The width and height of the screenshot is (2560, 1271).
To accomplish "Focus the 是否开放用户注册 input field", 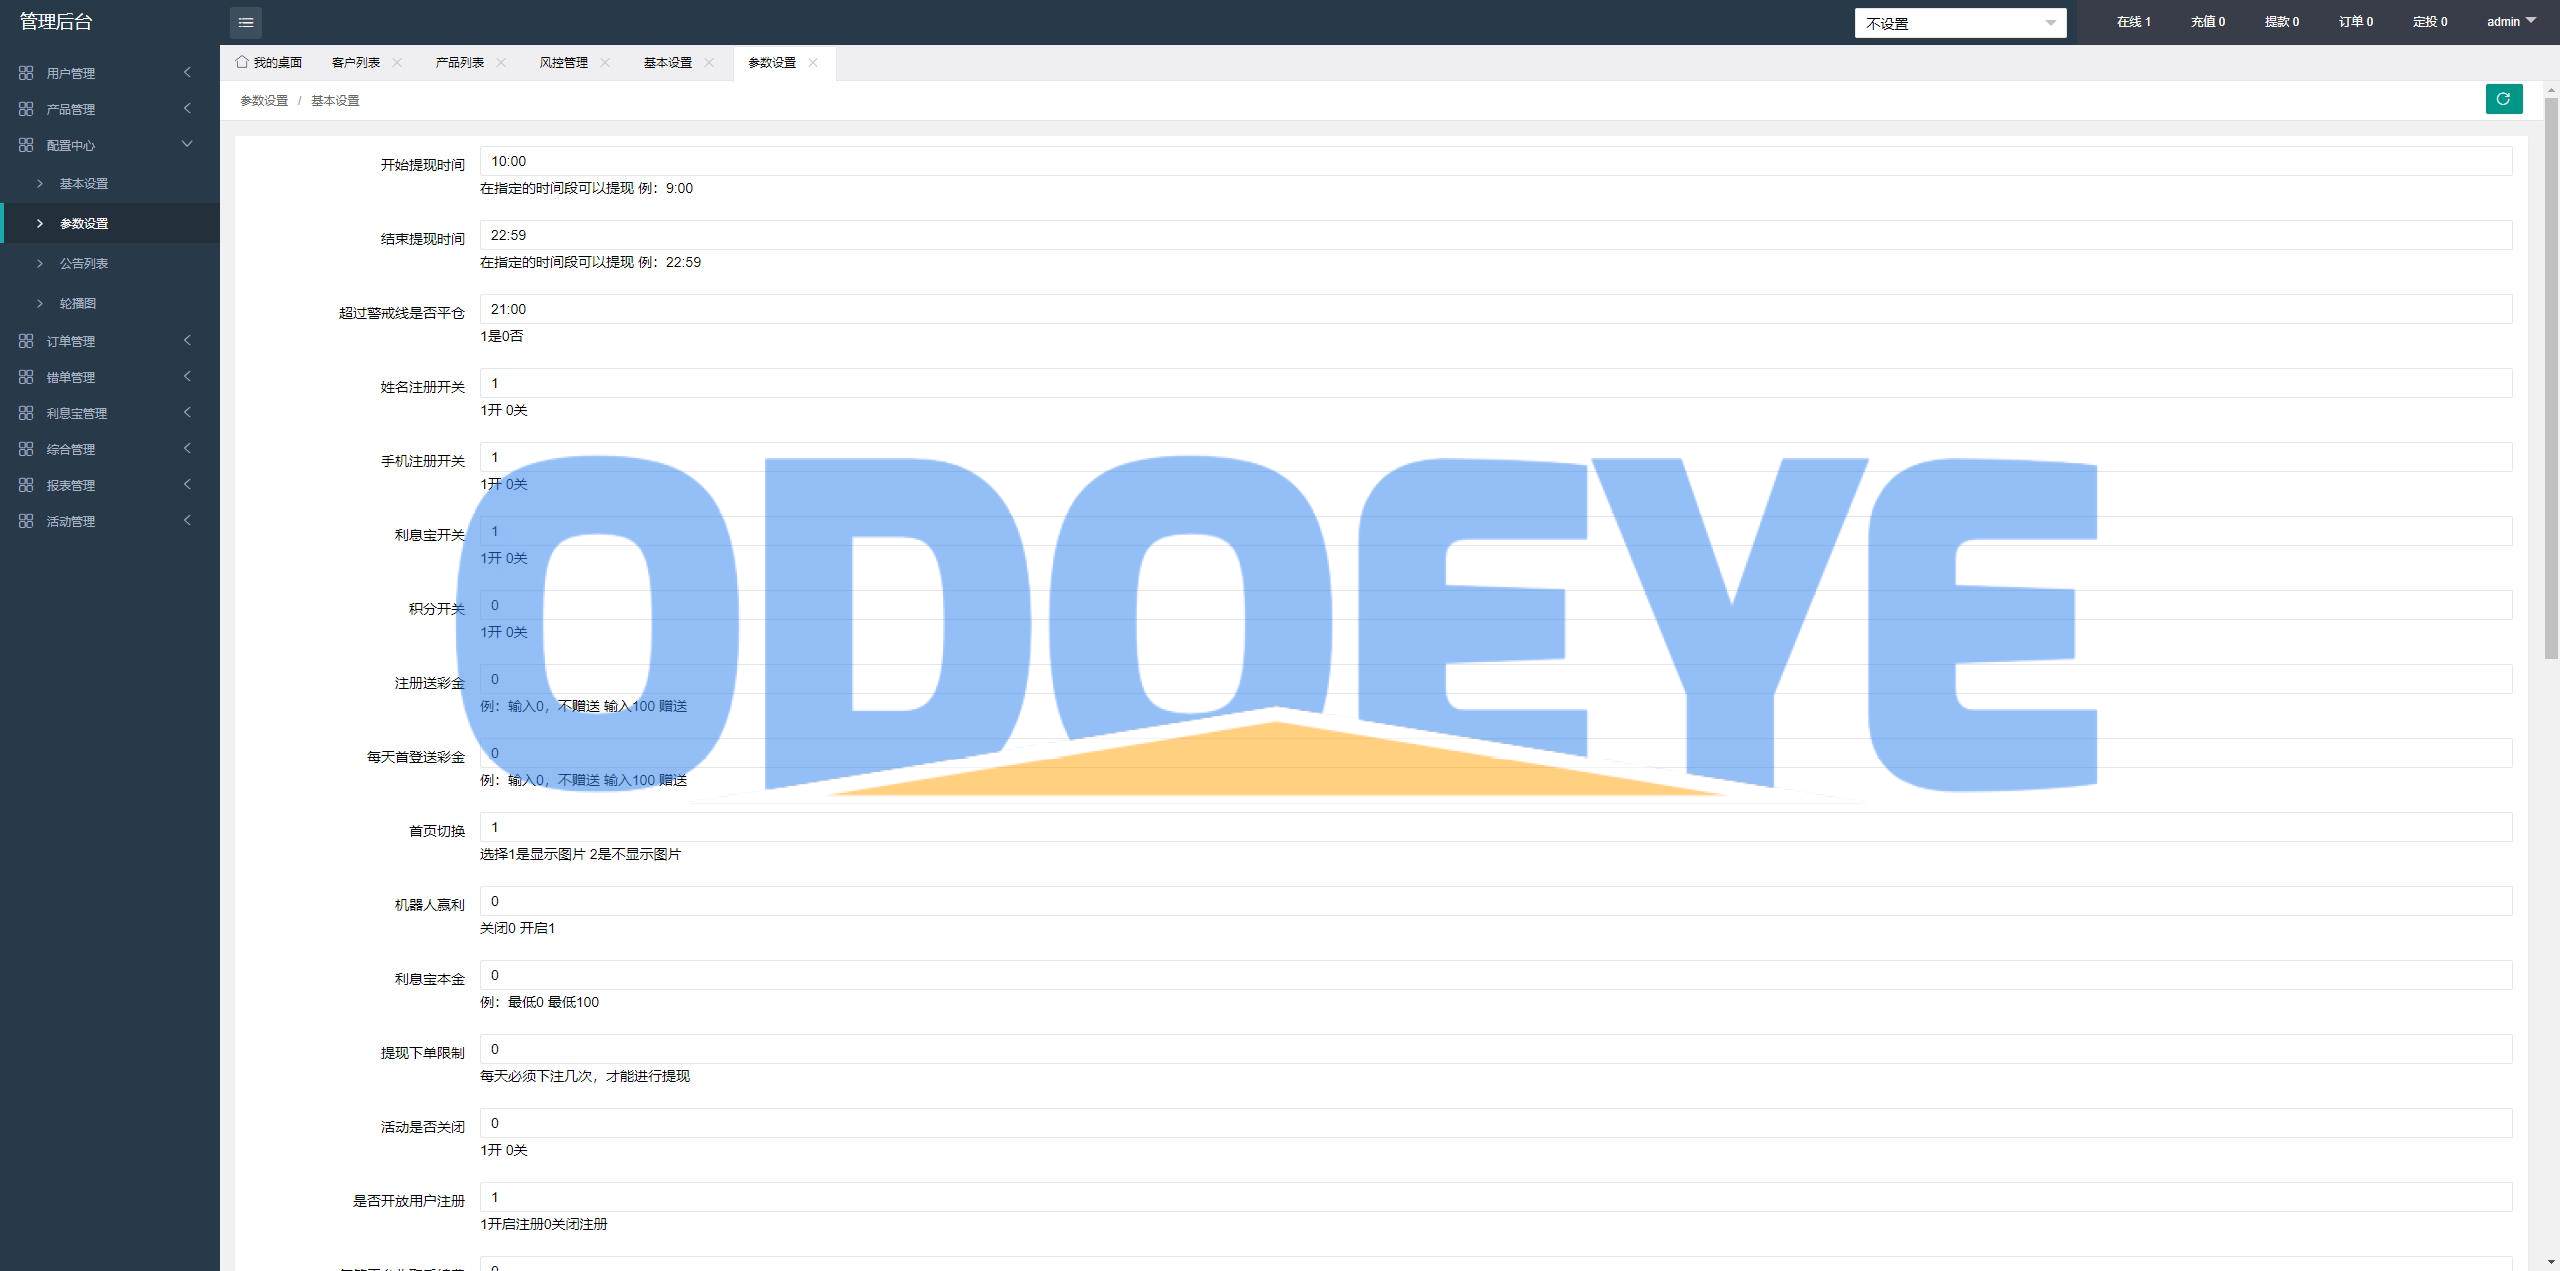I will click(1496, 1197).
